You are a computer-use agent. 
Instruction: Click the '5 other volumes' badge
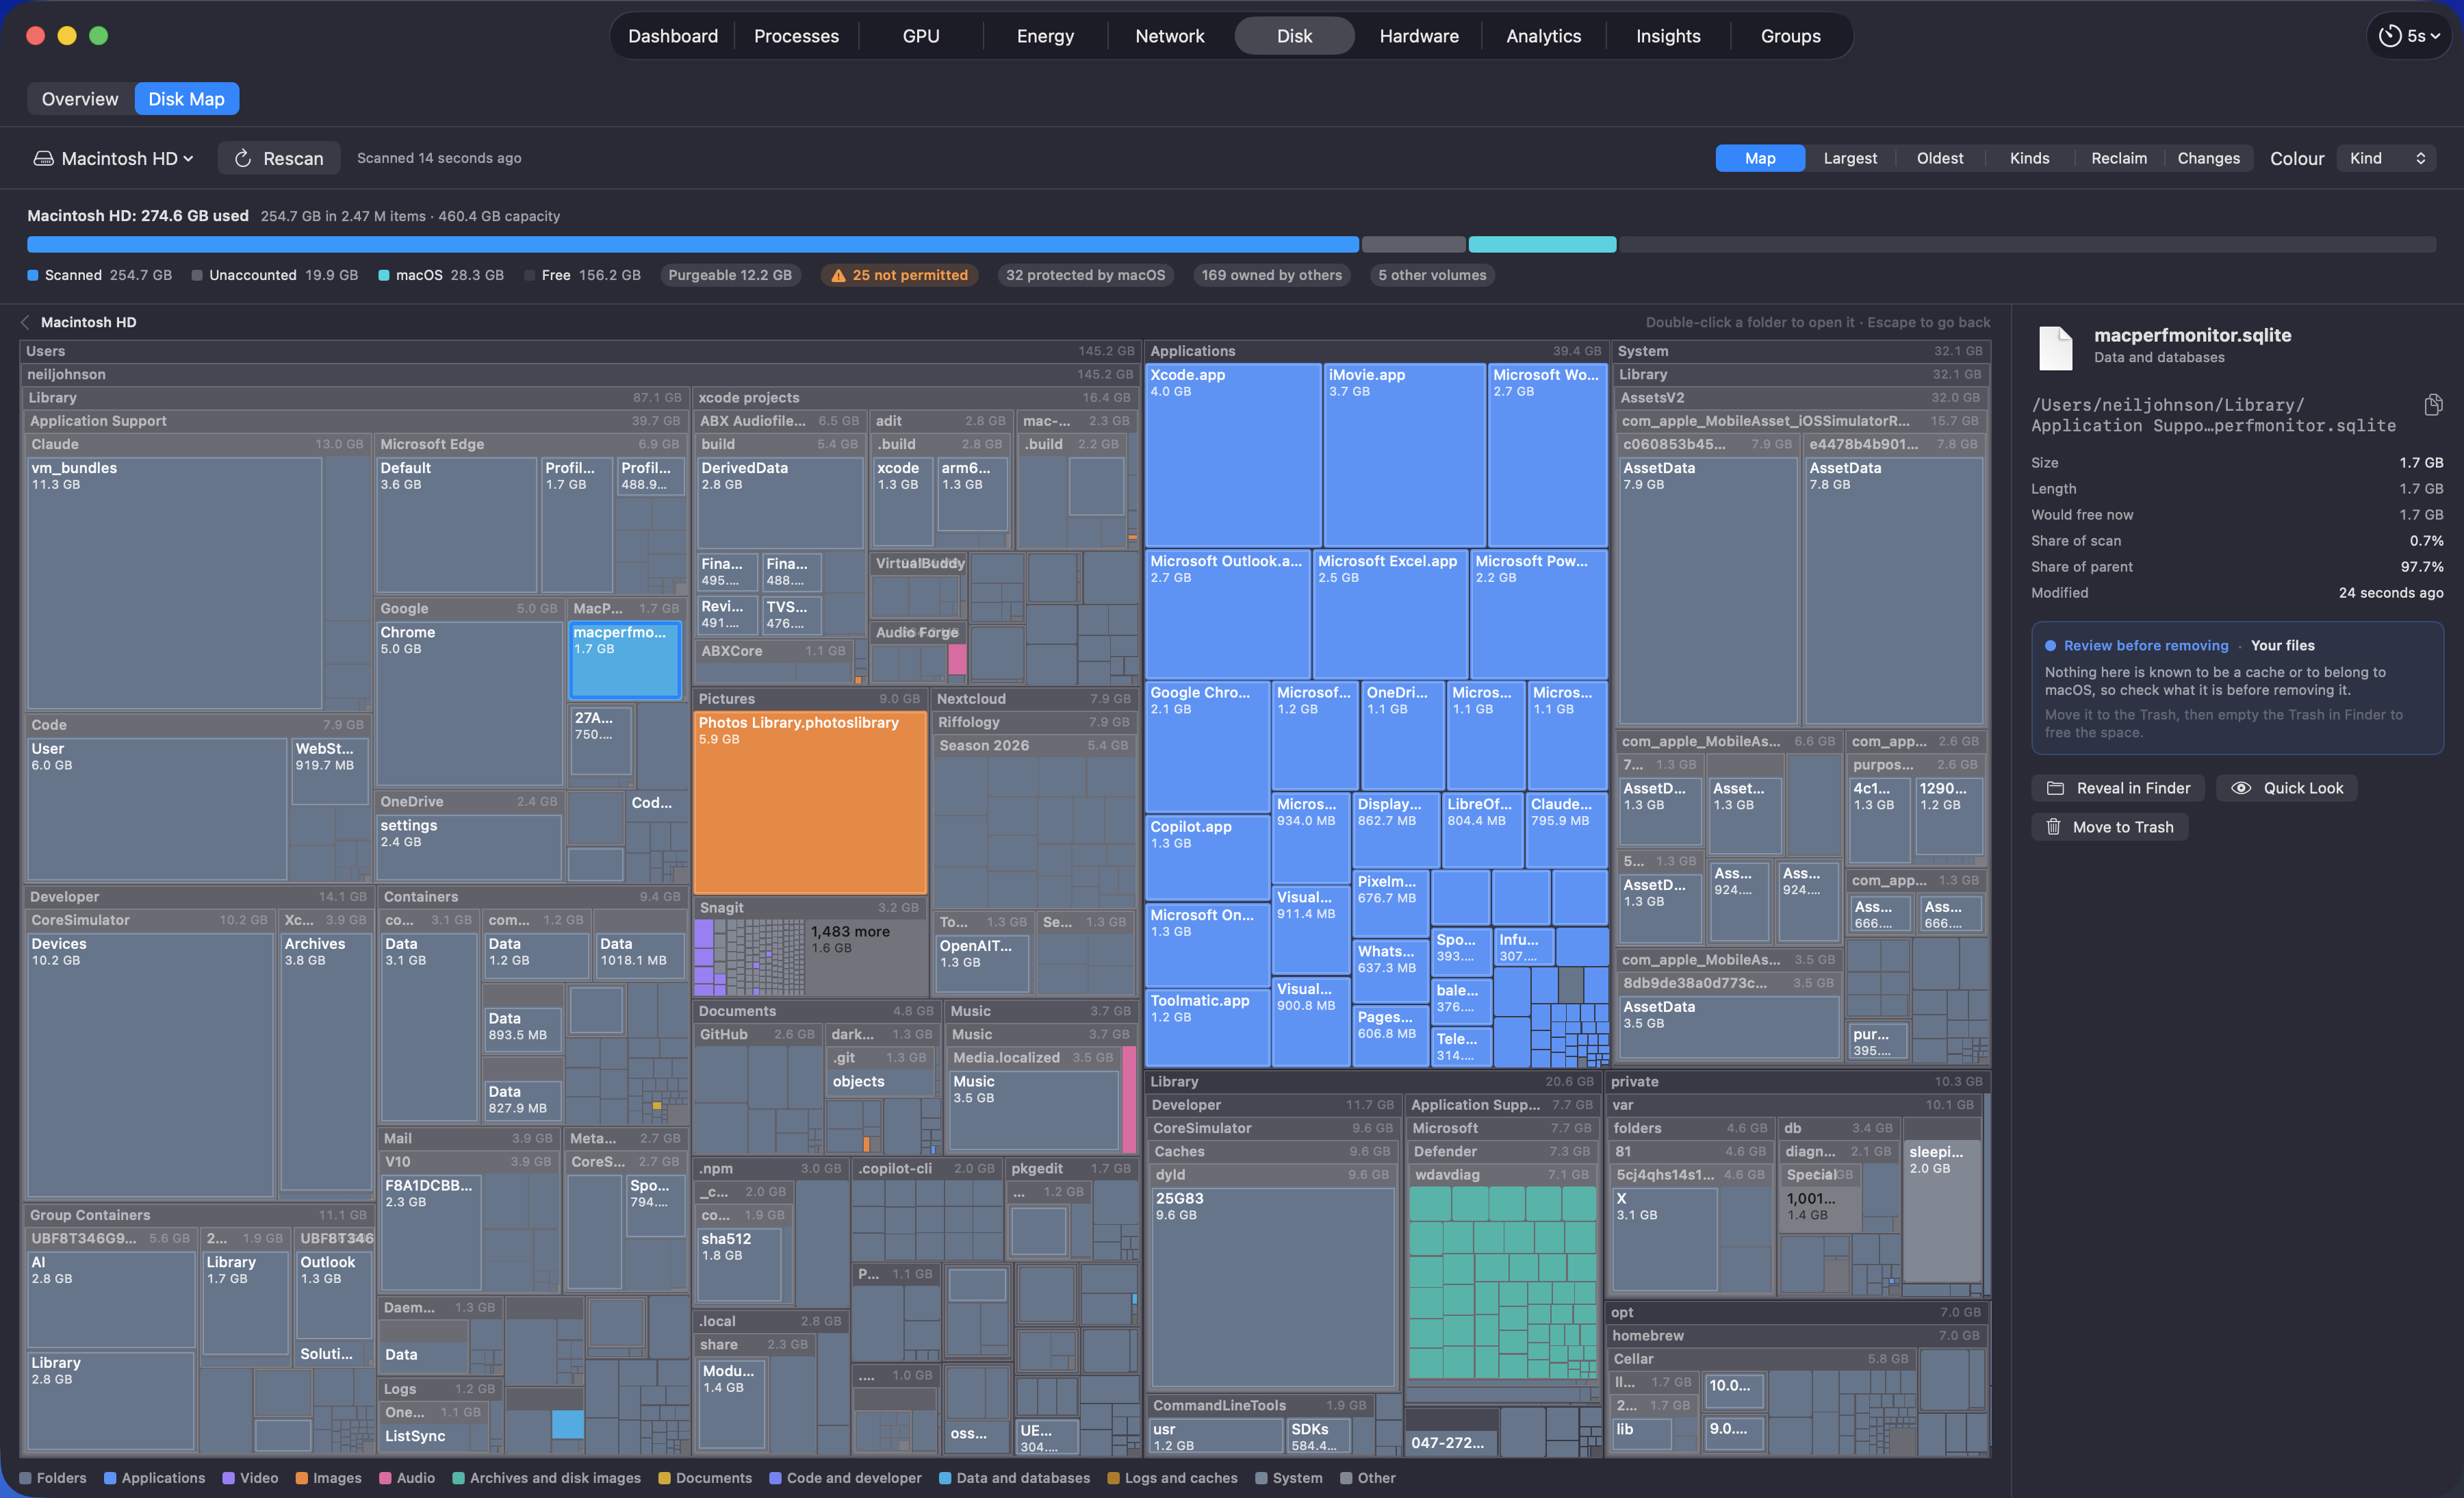point(1432,275)
